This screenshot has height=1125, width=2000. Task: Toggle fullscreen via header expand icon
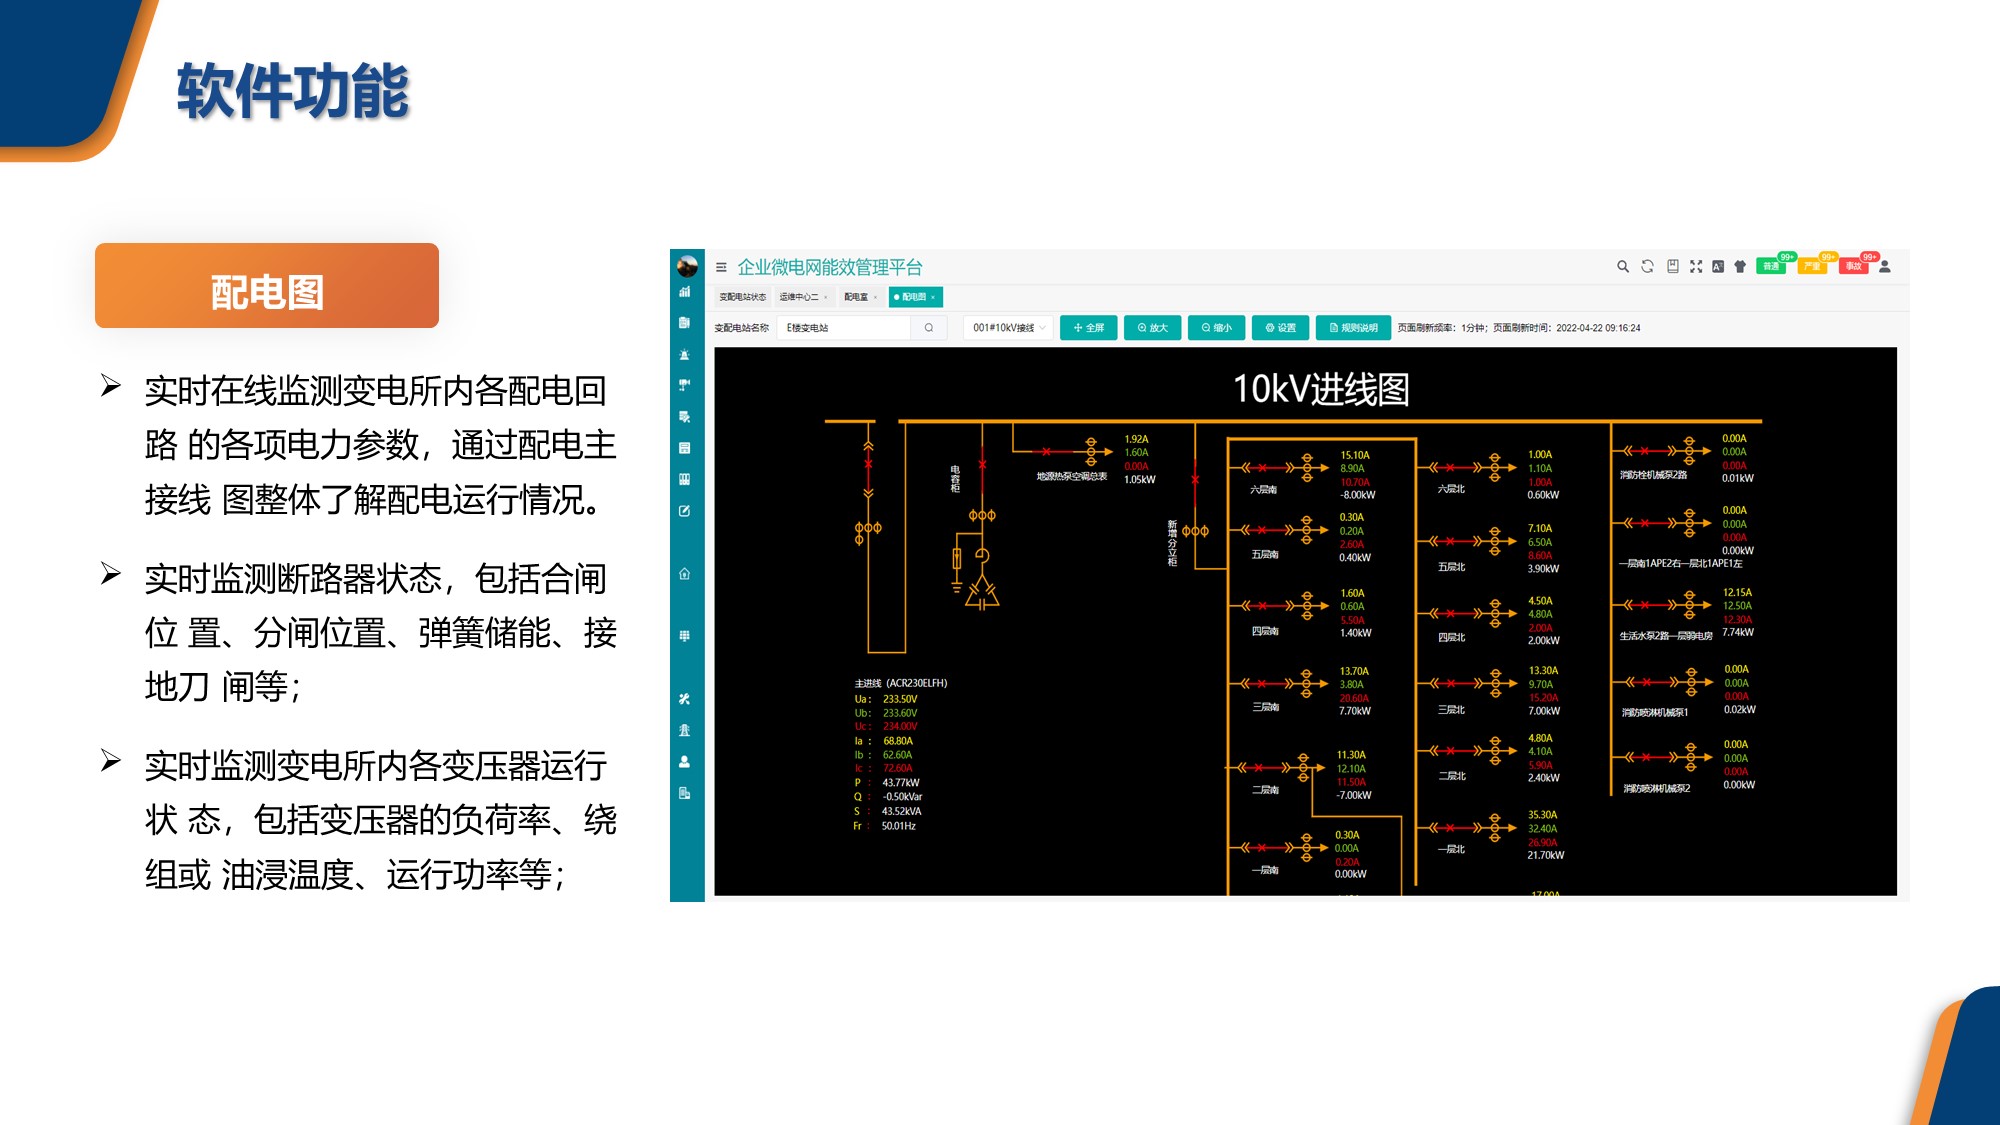coord(1696,266)
